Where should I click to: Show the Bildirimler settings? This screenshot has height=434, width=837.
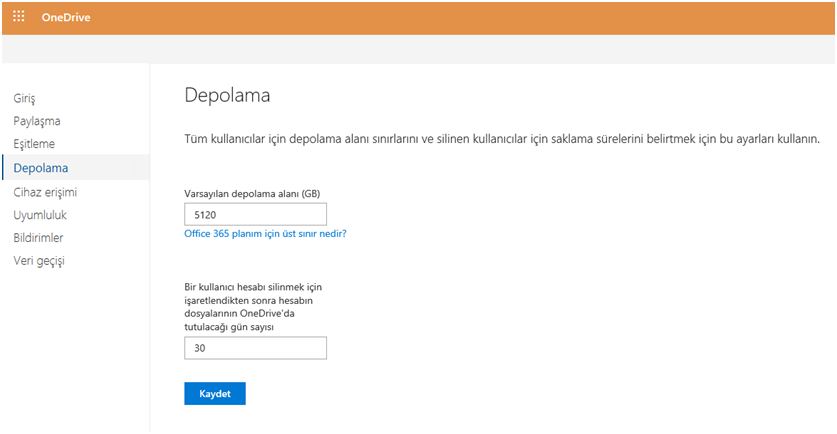pos(40,238)
